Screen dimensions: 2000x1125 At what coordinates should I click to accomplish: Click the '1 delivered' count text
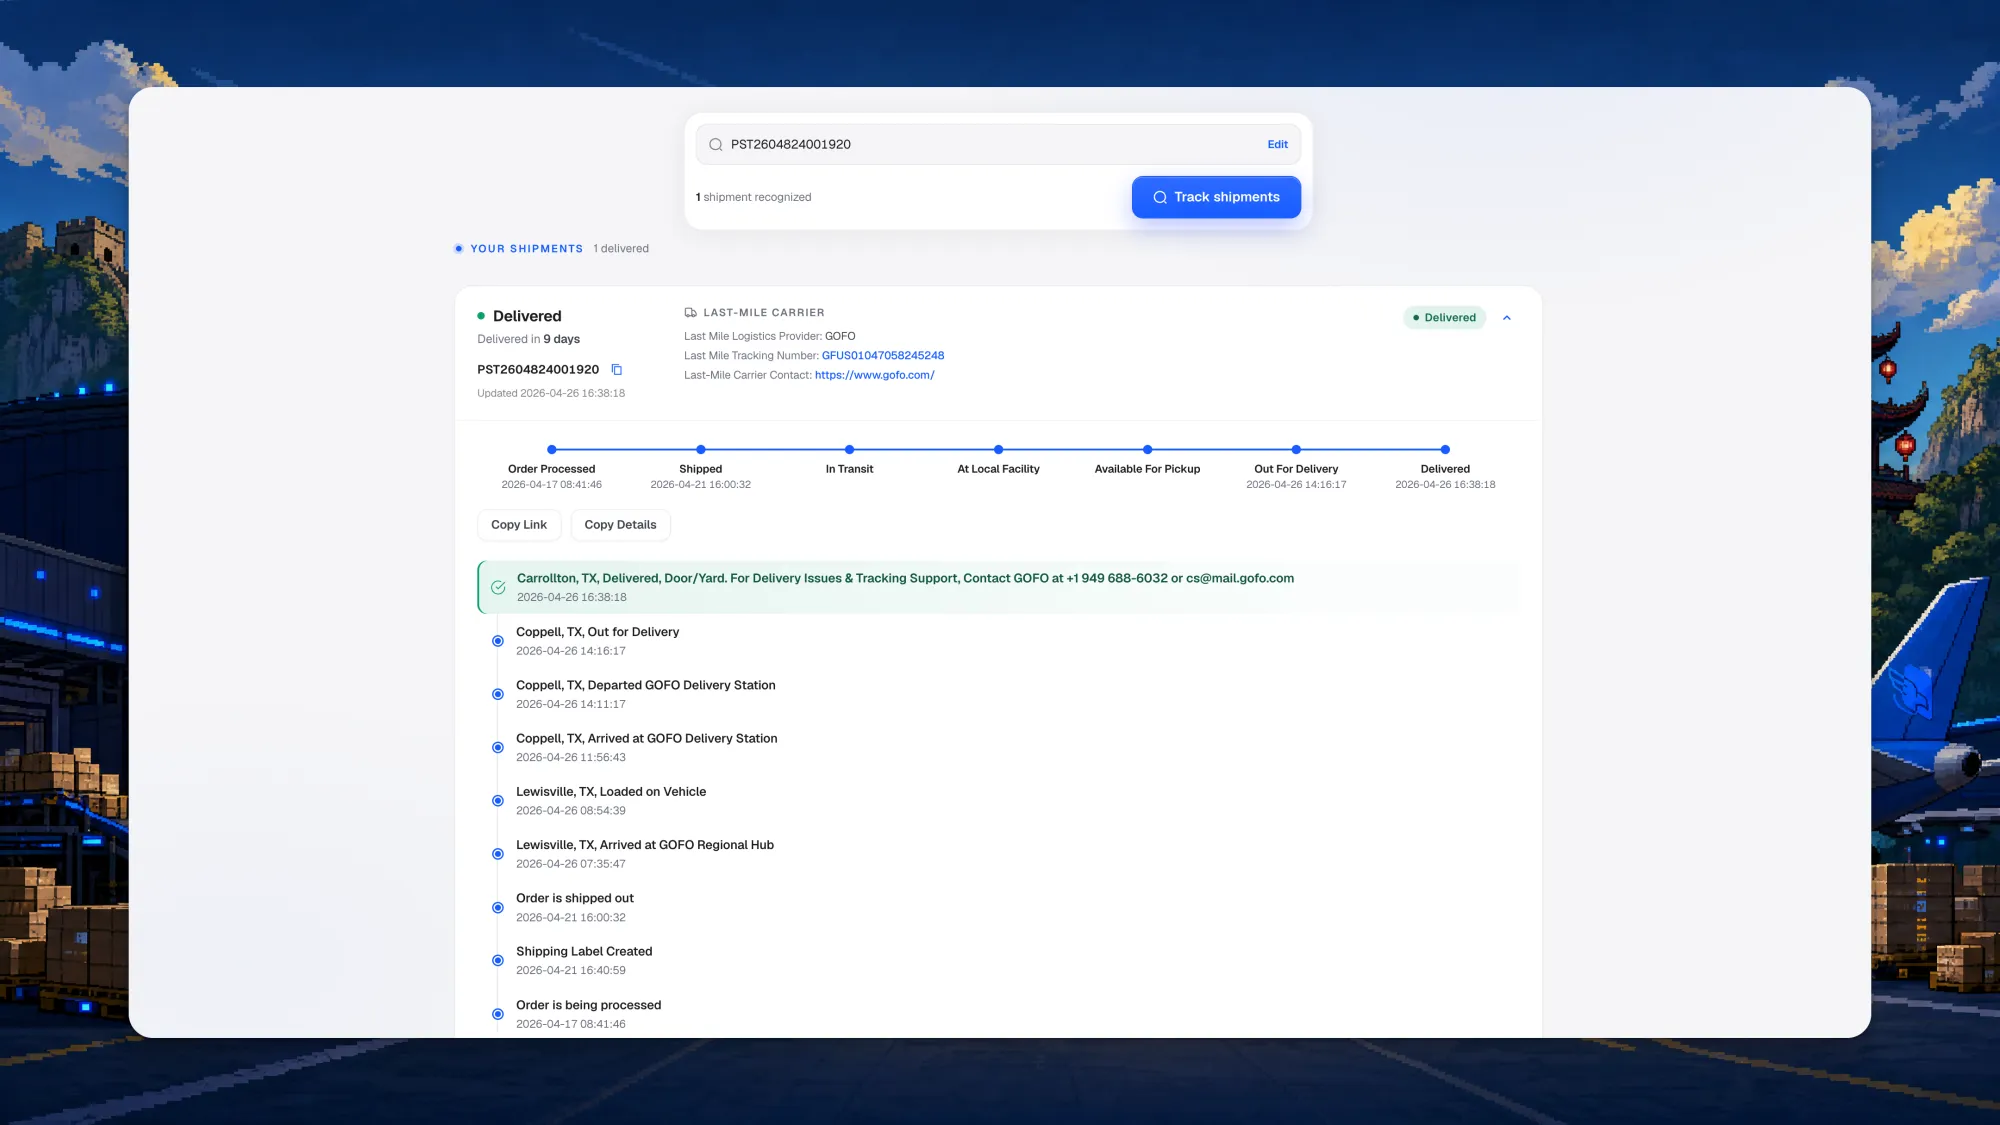(x=621, y=249)
